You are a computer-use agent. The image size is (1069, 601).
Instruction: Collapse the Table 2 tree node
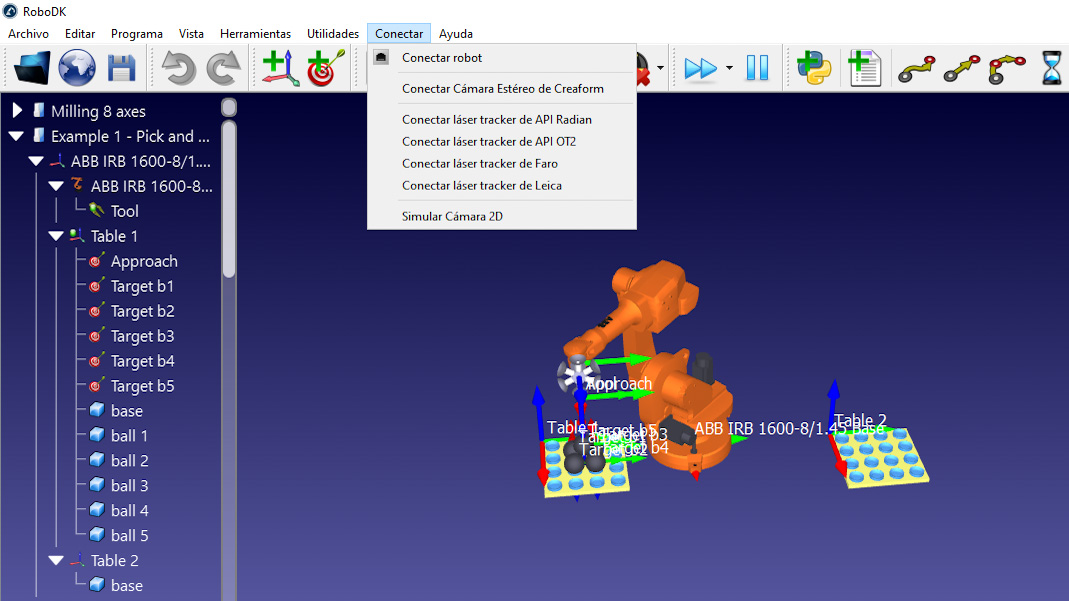pyautogui.click(x=56, y=561)
